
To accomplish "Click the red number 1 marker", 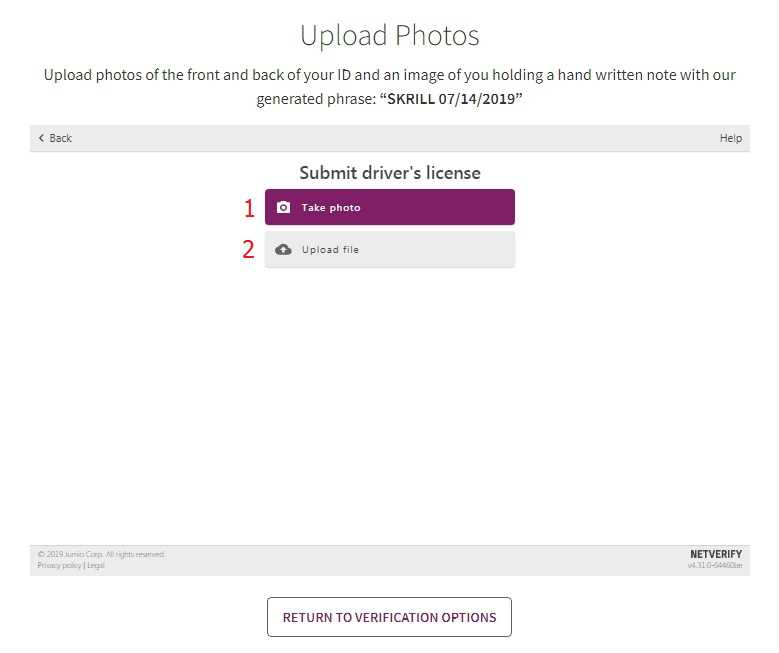I will (249, 208).
